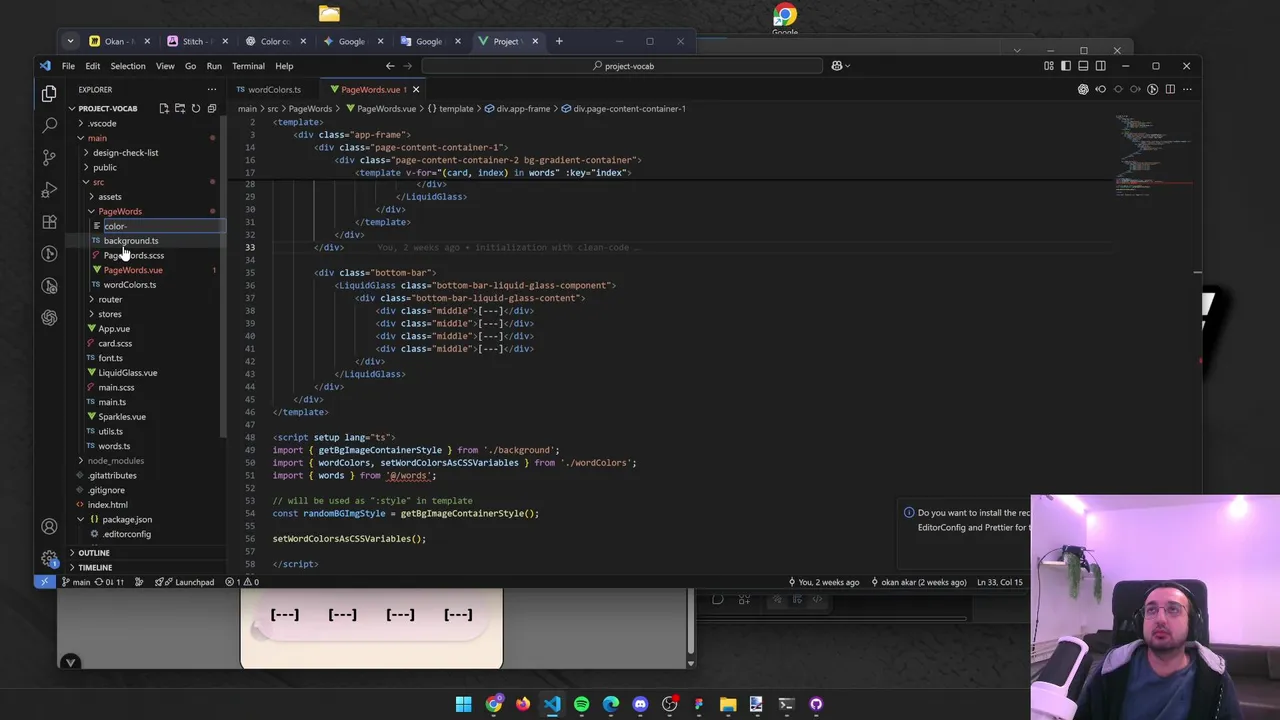1280x720 pixels.
Task: Open Manage gear icon in activity bar
Action: pyautogui.click(x=49, y=558)
